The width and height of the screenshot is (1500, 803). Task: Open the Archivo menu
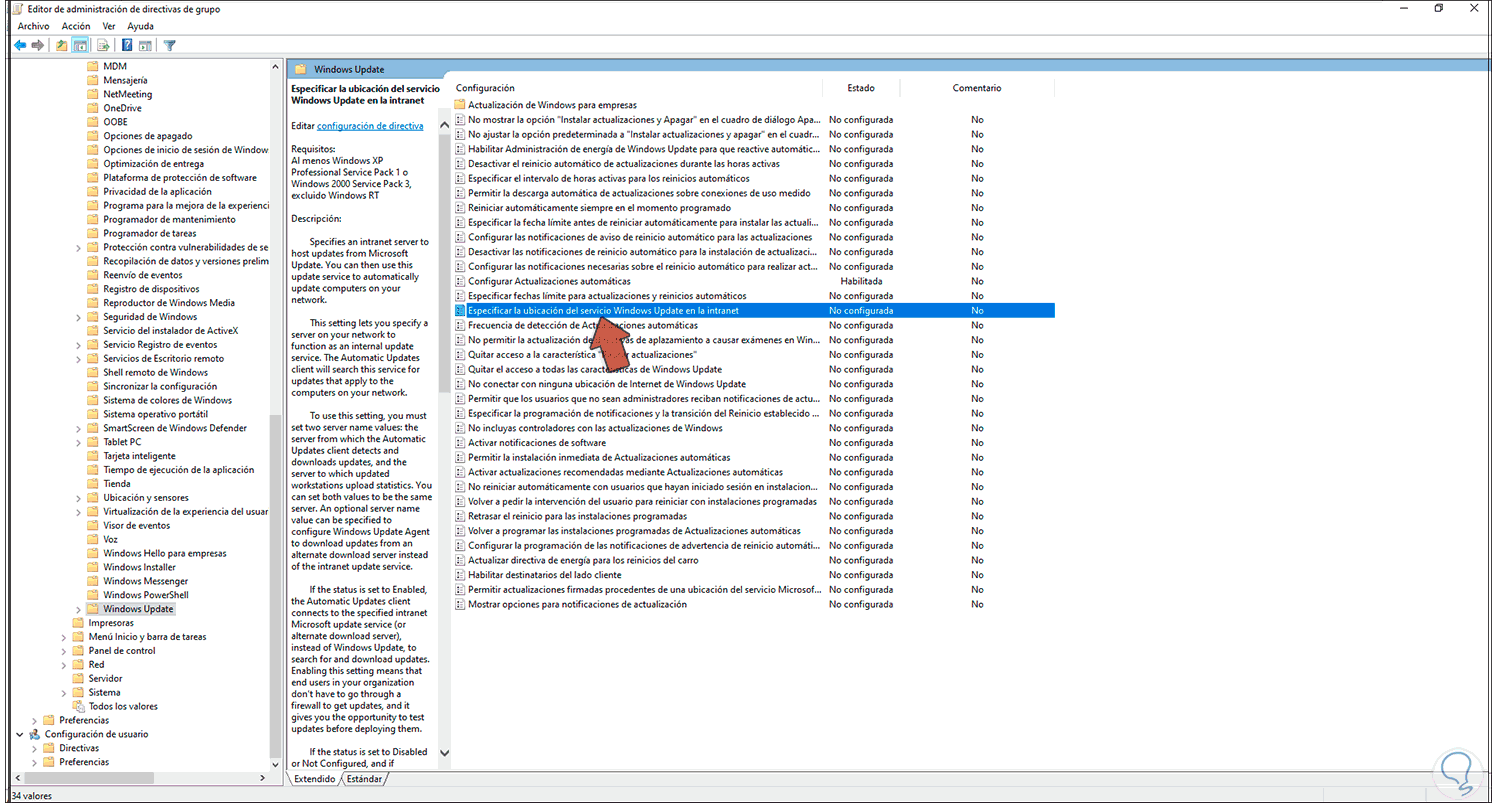34,26
